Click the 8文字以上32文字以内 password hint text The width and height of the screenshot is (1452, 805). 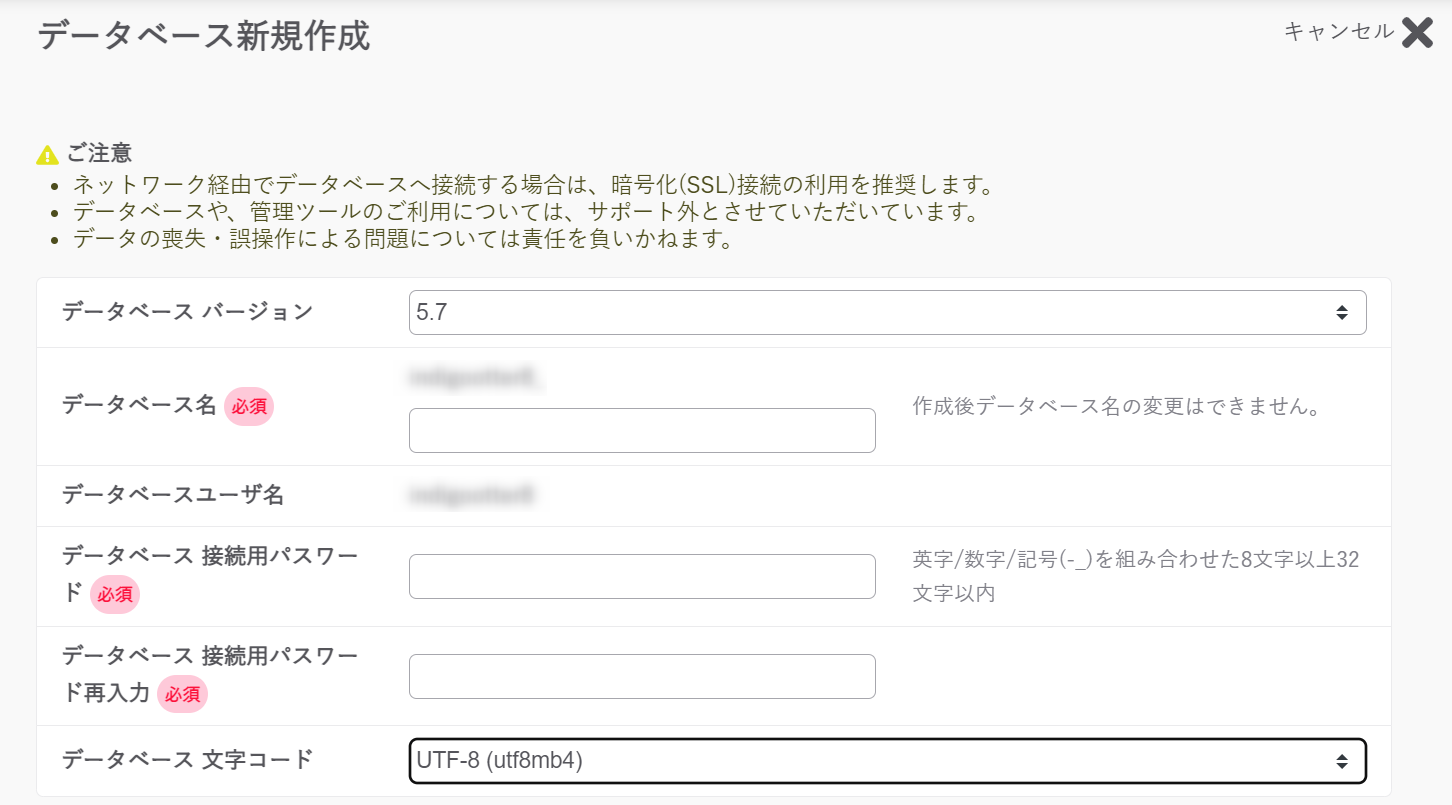point(1136,576)
